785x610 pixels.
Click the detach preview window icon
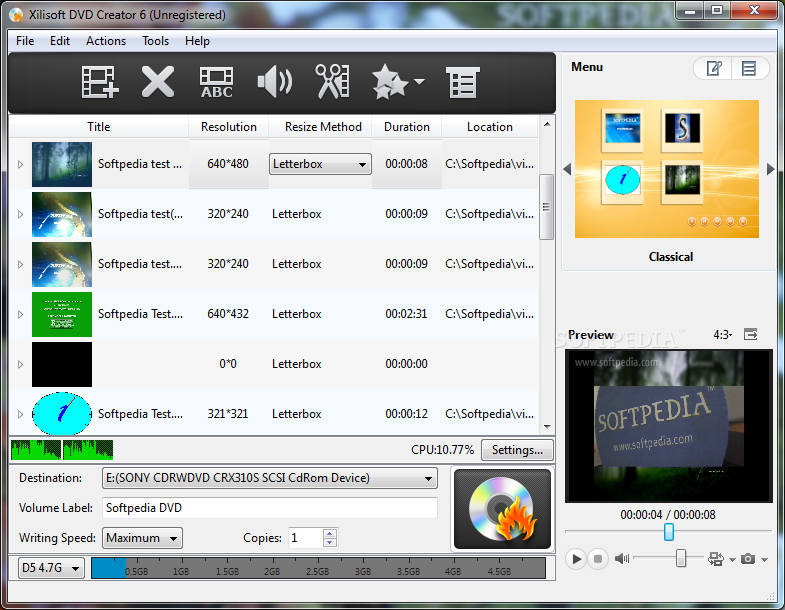(750, 334)
